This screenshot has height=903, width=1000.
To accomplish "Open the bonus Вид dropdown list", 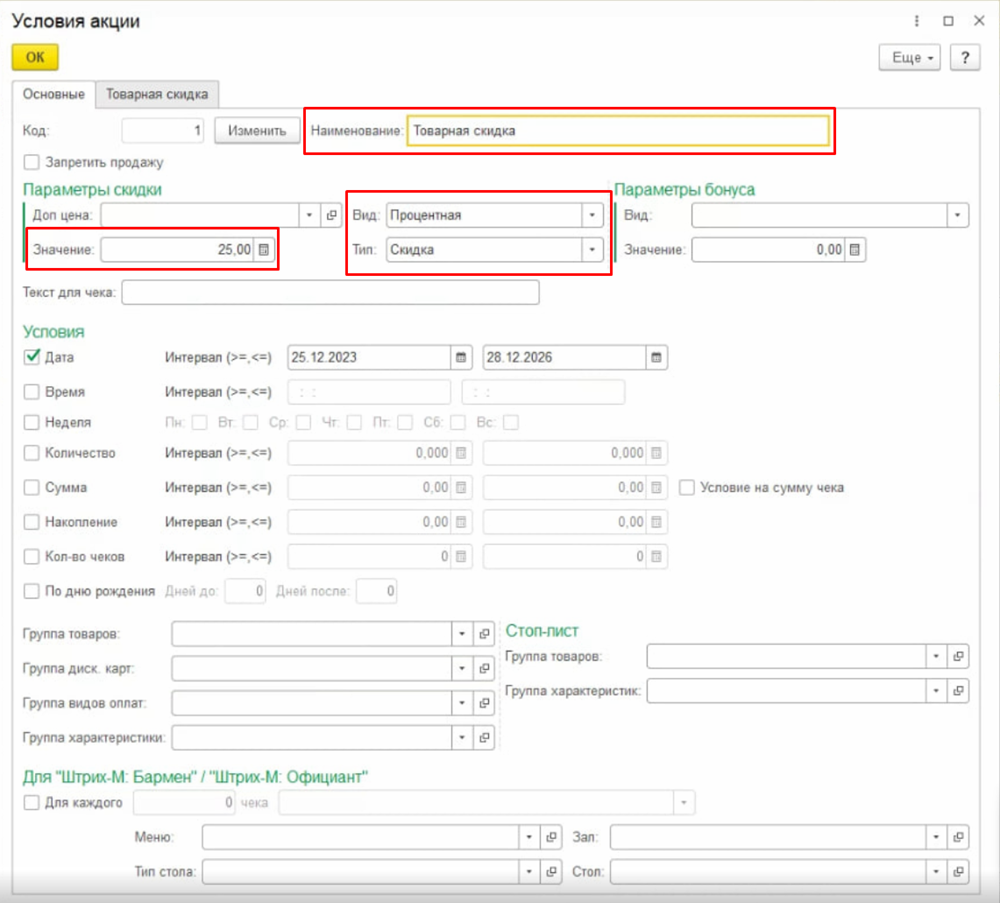I will [x=958, y=215].
